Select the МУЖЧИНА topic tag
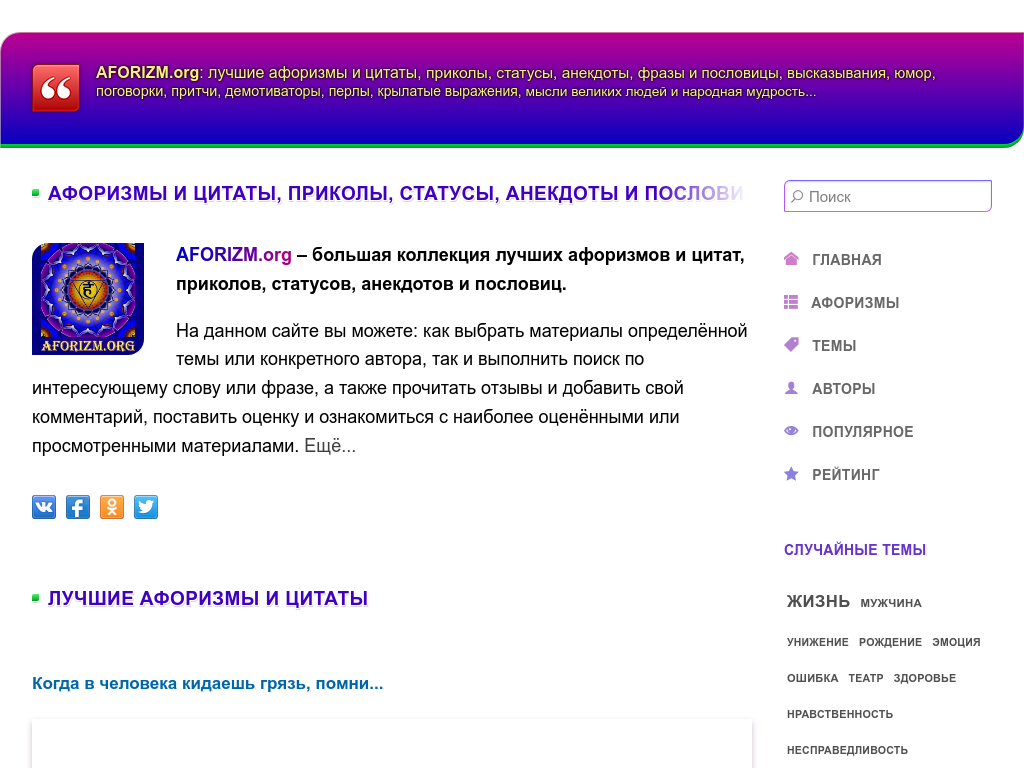Screen dimensions: 1024x768 pyautogui.click(x=891, y=603)
